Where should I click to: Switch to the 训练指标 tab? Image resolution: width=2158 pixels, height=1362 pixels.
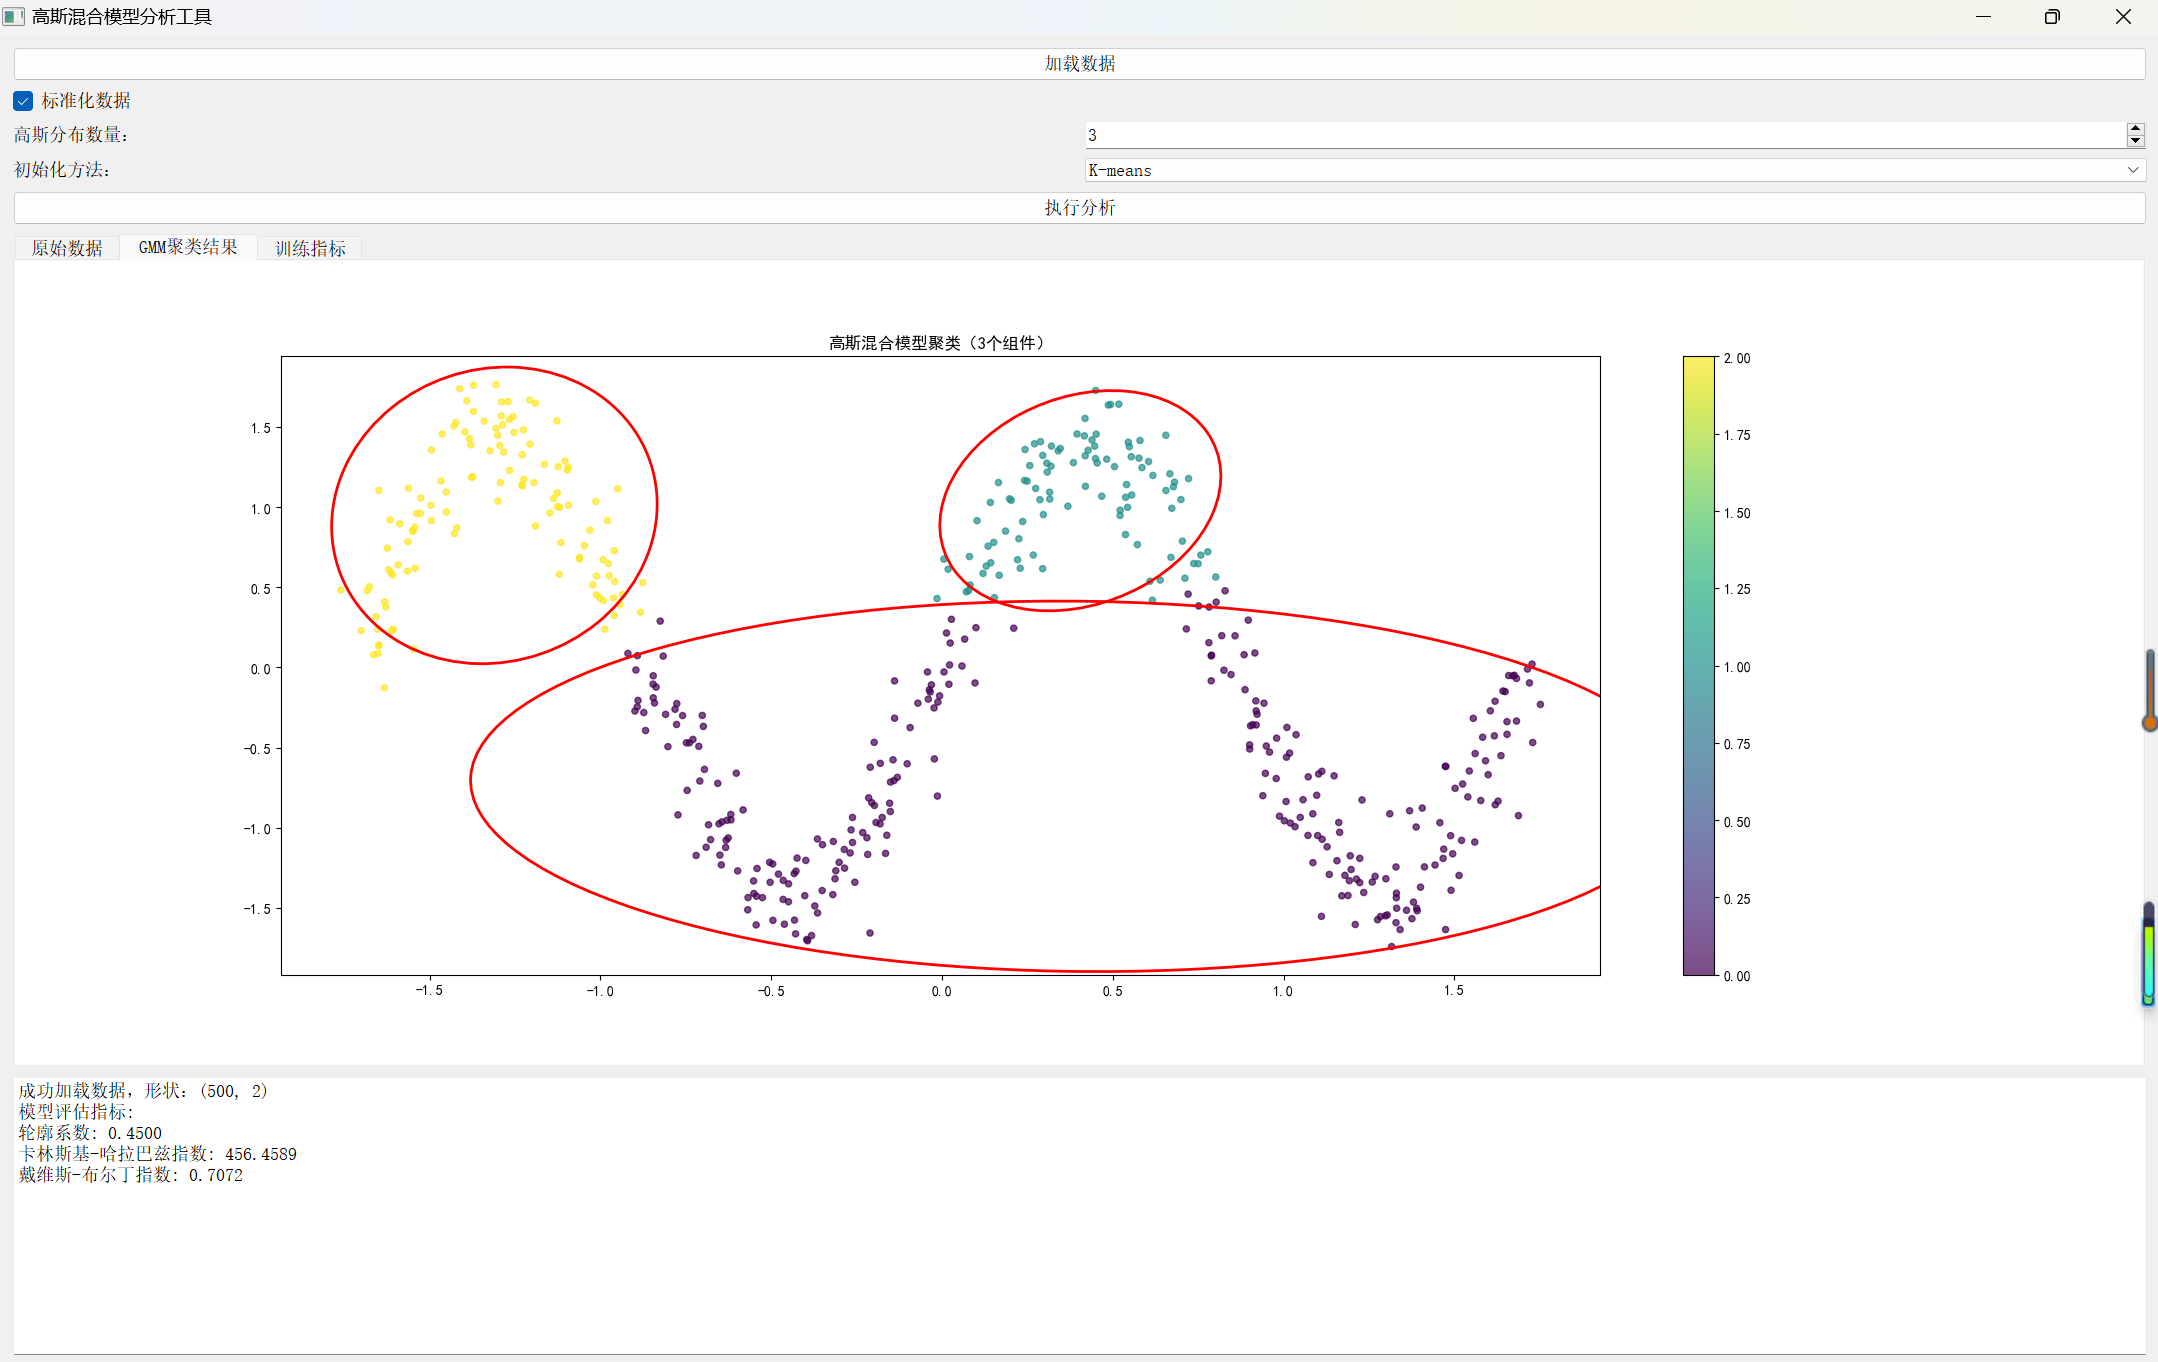click(x=310, y=248)
